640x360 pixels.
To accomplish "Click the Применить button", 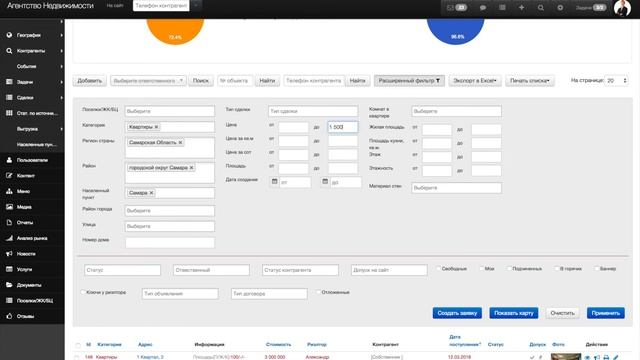I will tap(606, 313).
